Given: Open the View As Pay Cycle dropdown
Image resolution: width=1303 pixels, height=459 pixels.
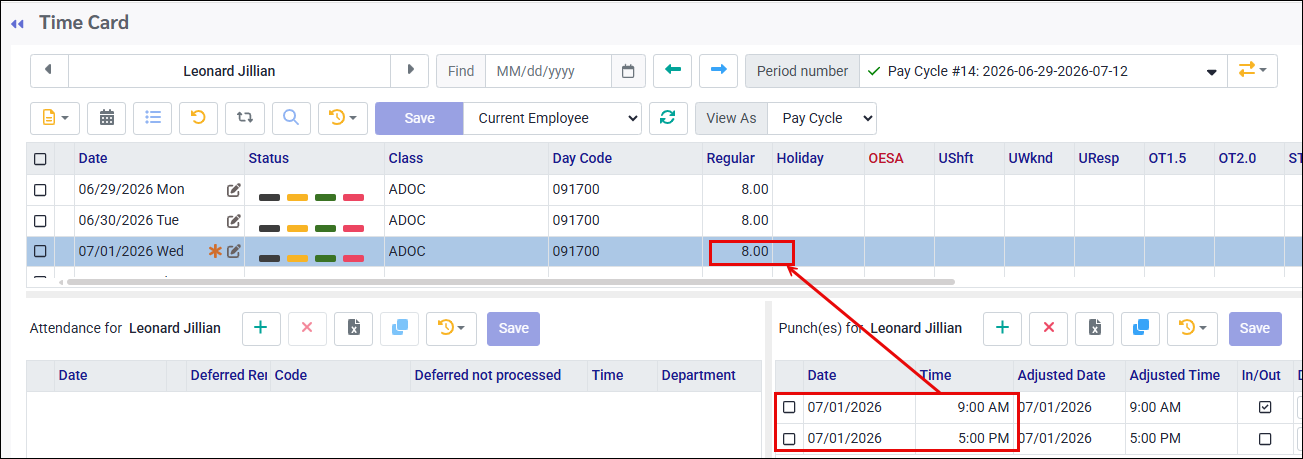Looking at the screenshot, I should point(822,118).
